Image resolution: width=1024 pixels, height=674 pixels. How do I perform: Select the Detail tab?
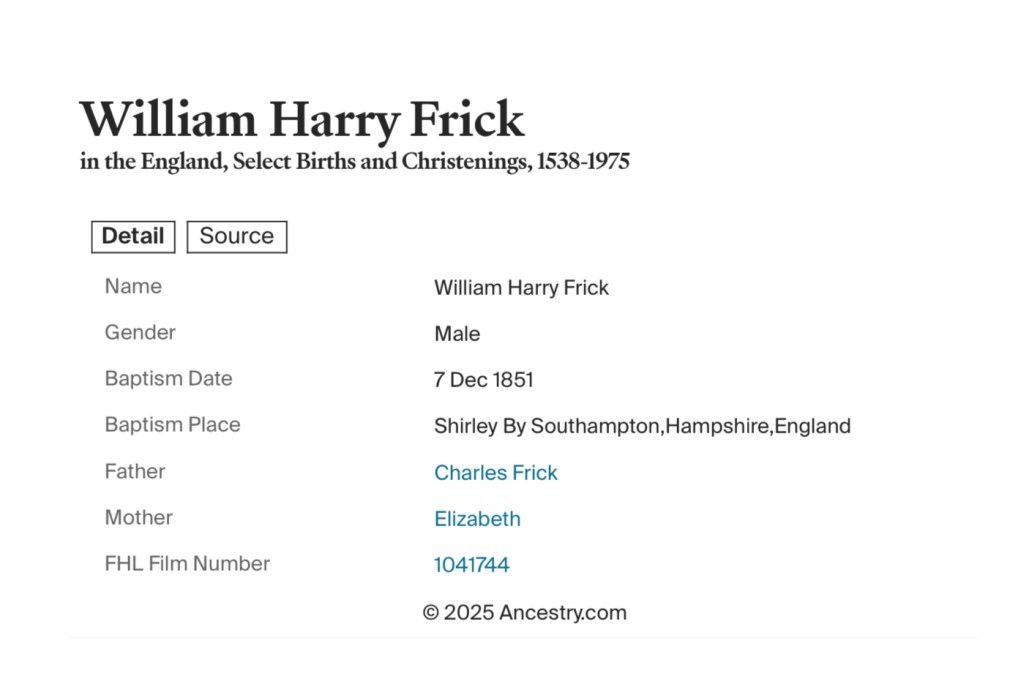(x=133, y=237)
